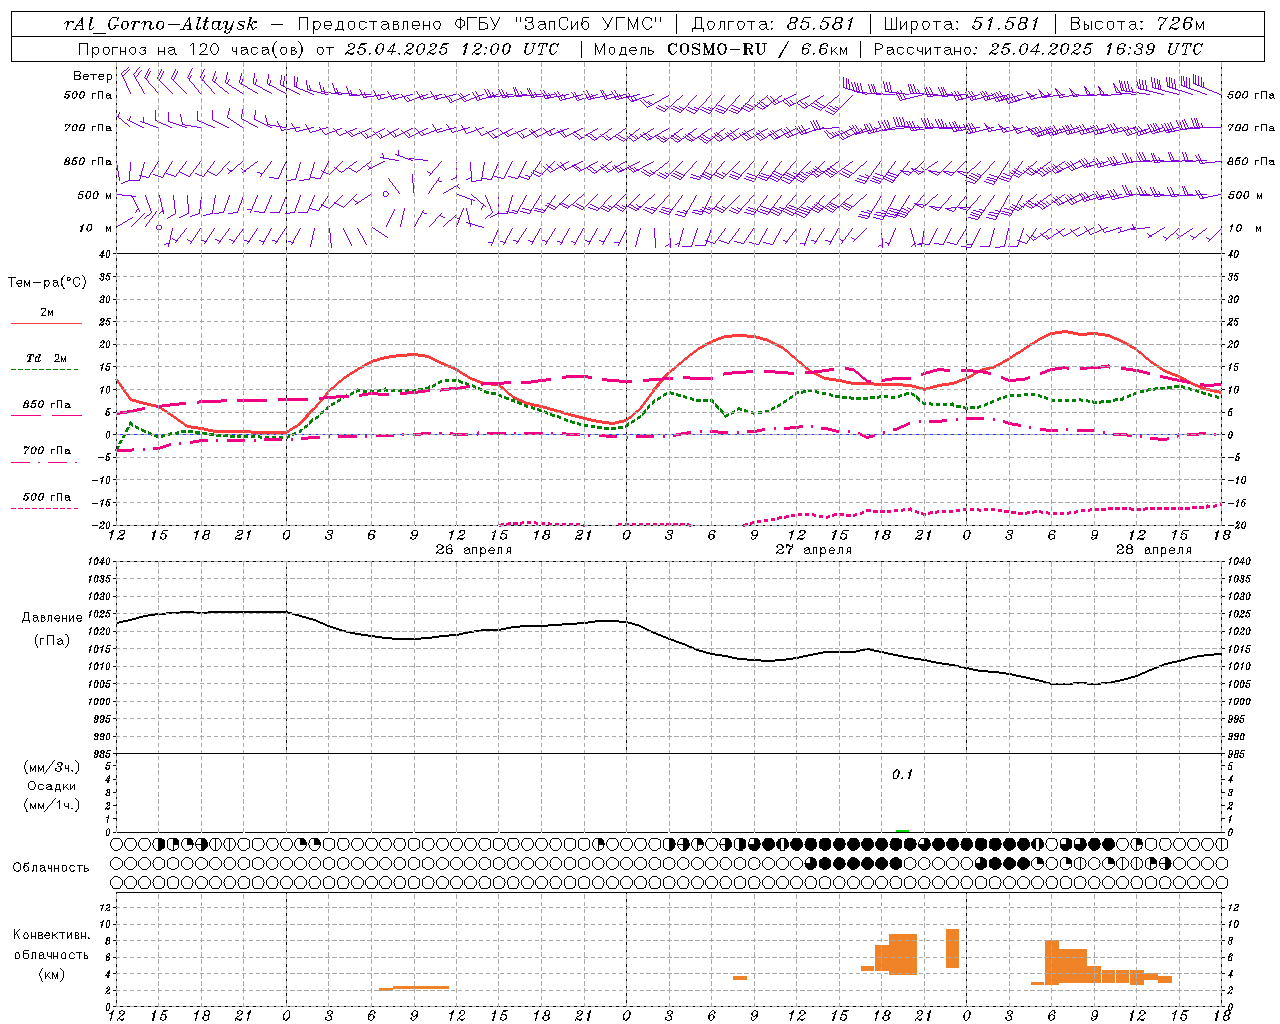Click the 'Предоставлено ФГБУ ЗапСиб УГМС' credit text
This screenshot has width=1280, height=1024.
click(x=480, y=24)
